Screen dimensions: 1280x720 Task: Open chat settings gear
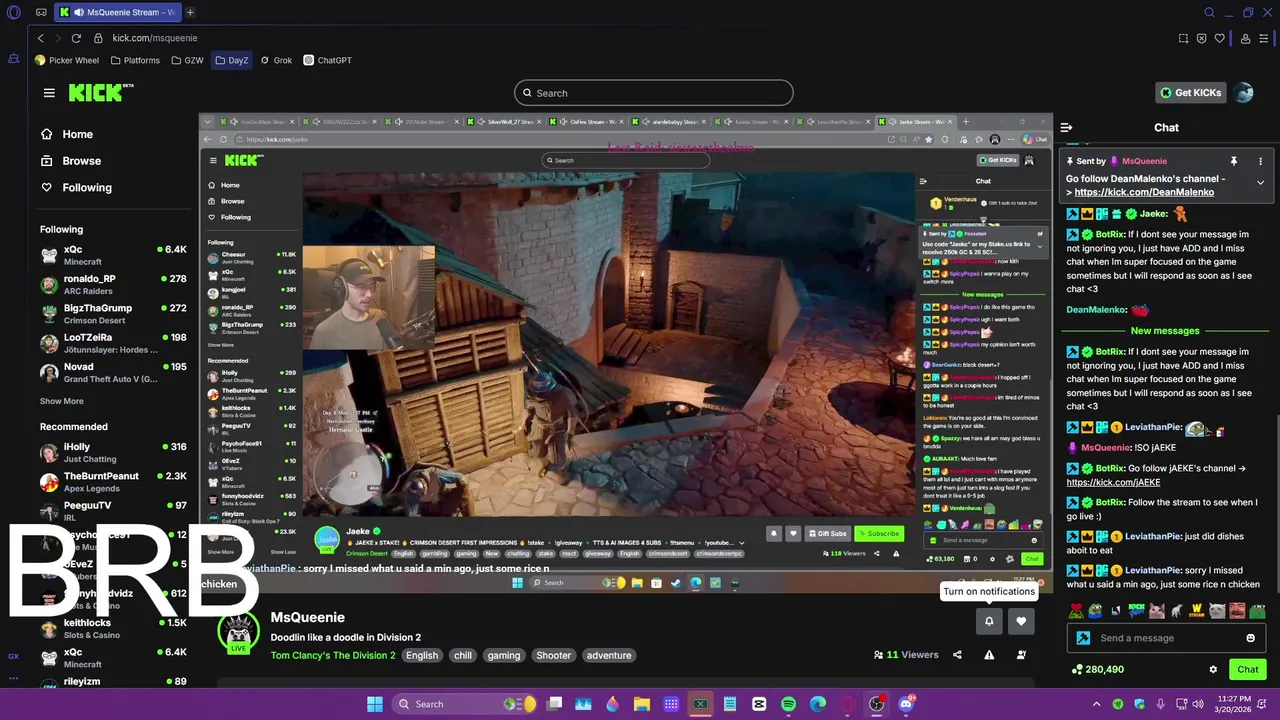point(1213,670)
